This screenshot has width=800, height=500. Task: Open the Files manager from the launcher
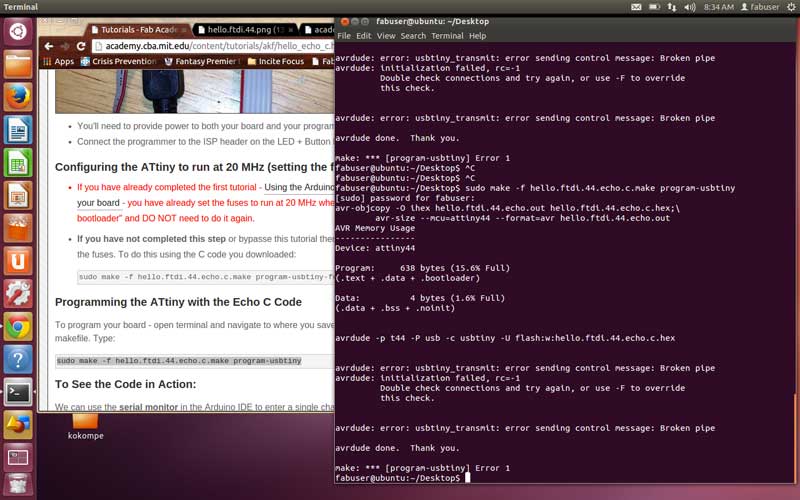click(18, 64)
